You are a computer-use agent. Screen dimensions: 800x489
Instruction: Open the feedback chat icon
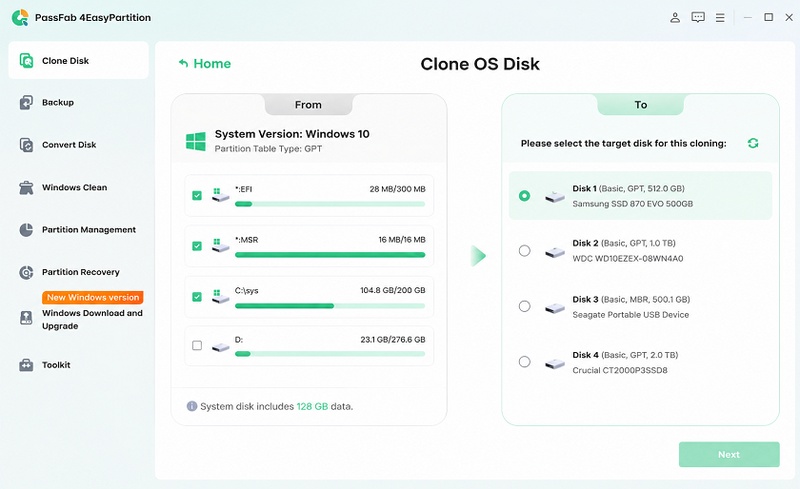click(x=698, y=18)
